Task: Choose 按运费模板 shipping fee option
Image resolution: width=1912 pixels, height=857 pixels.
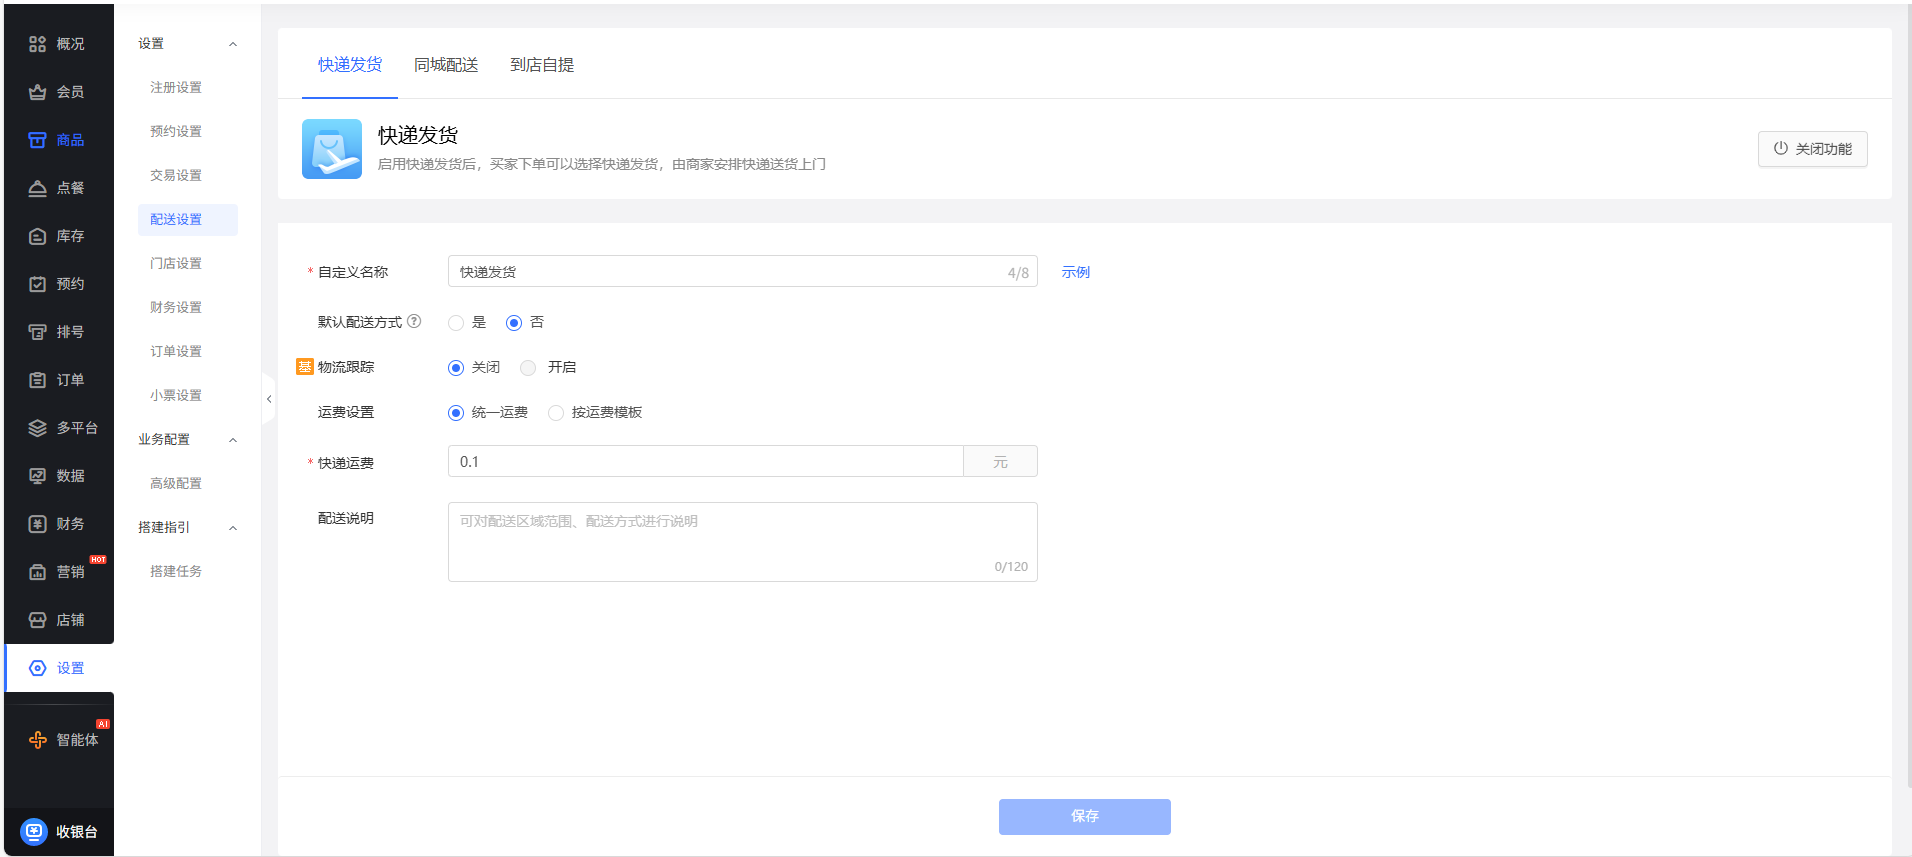Action: tap(556, 412)
